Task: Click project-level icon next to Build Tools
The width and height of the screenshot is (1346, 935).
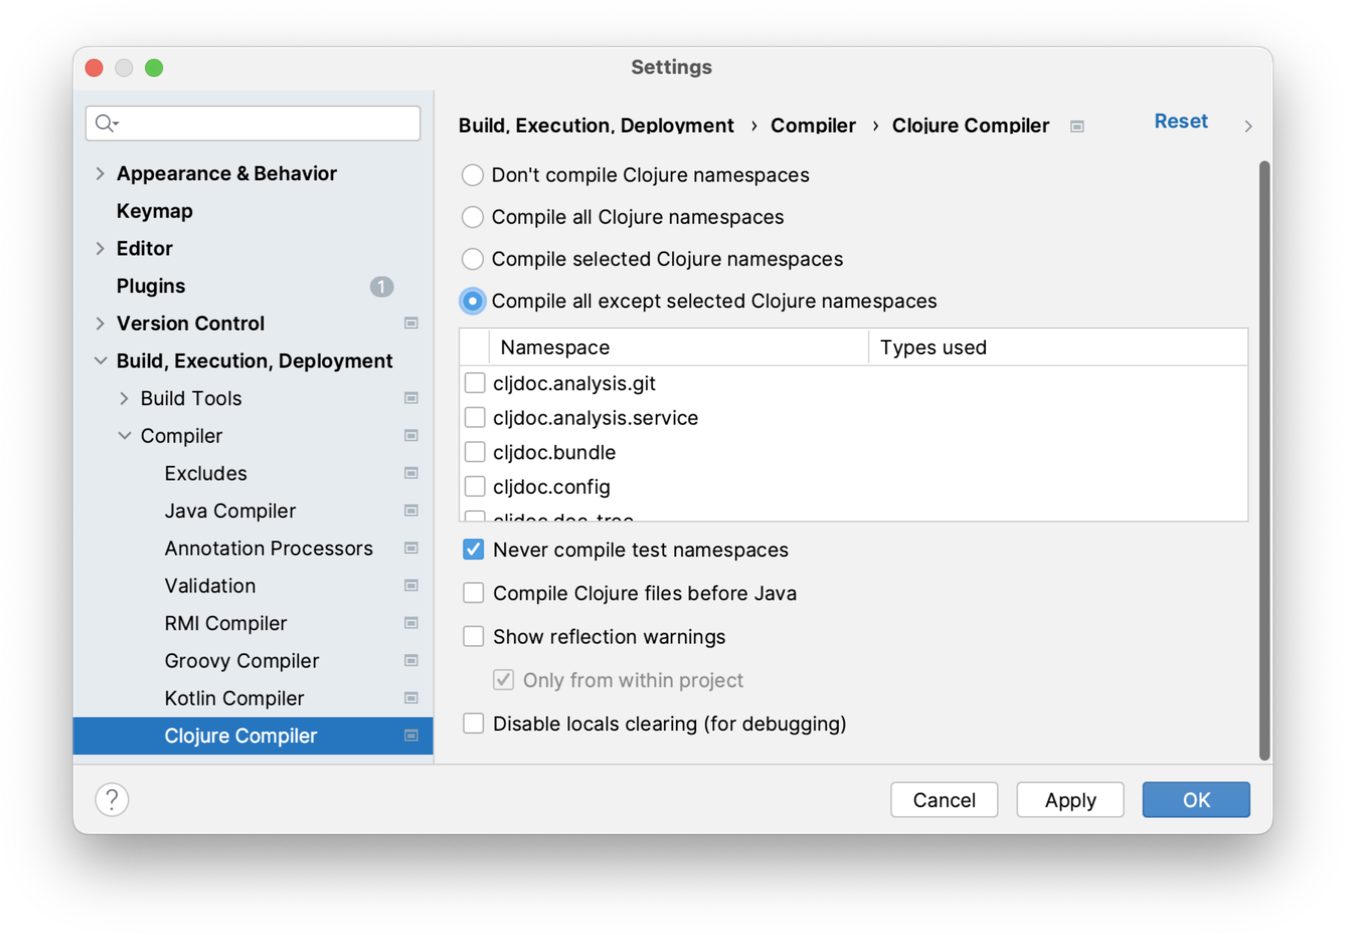Action: [x=411, y=398]
